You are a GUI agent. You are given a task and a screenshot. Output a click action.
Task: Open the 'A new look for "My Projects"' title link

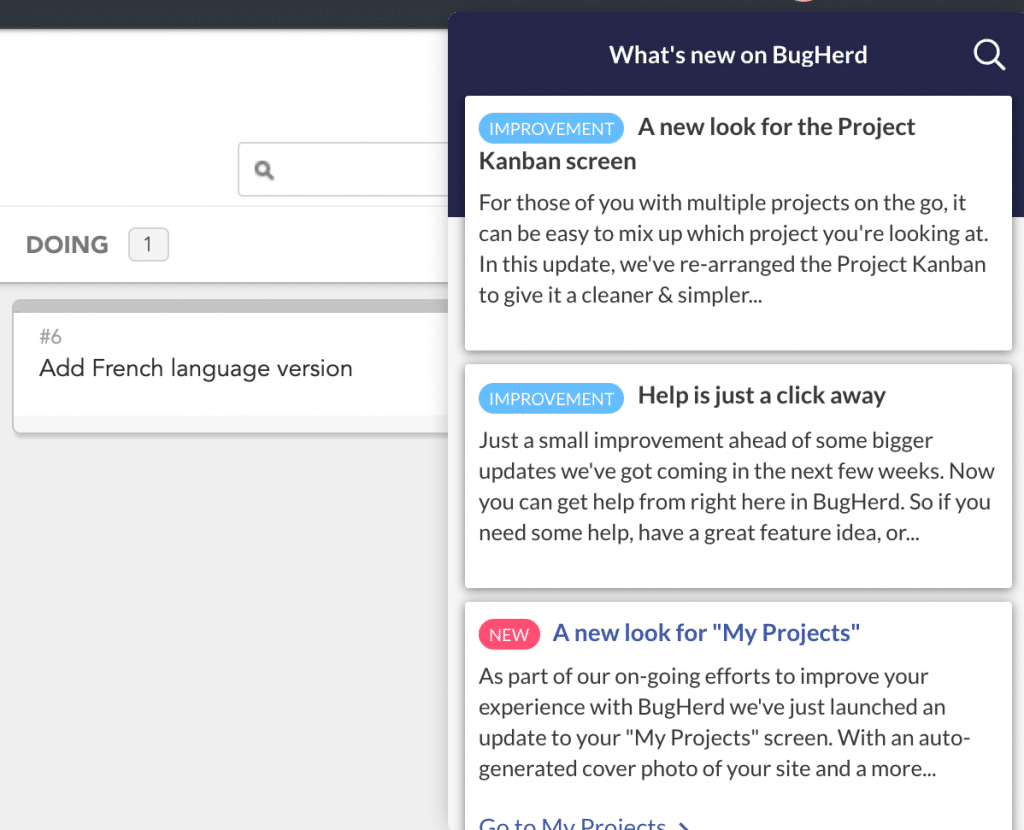click(x=706, y=633)
